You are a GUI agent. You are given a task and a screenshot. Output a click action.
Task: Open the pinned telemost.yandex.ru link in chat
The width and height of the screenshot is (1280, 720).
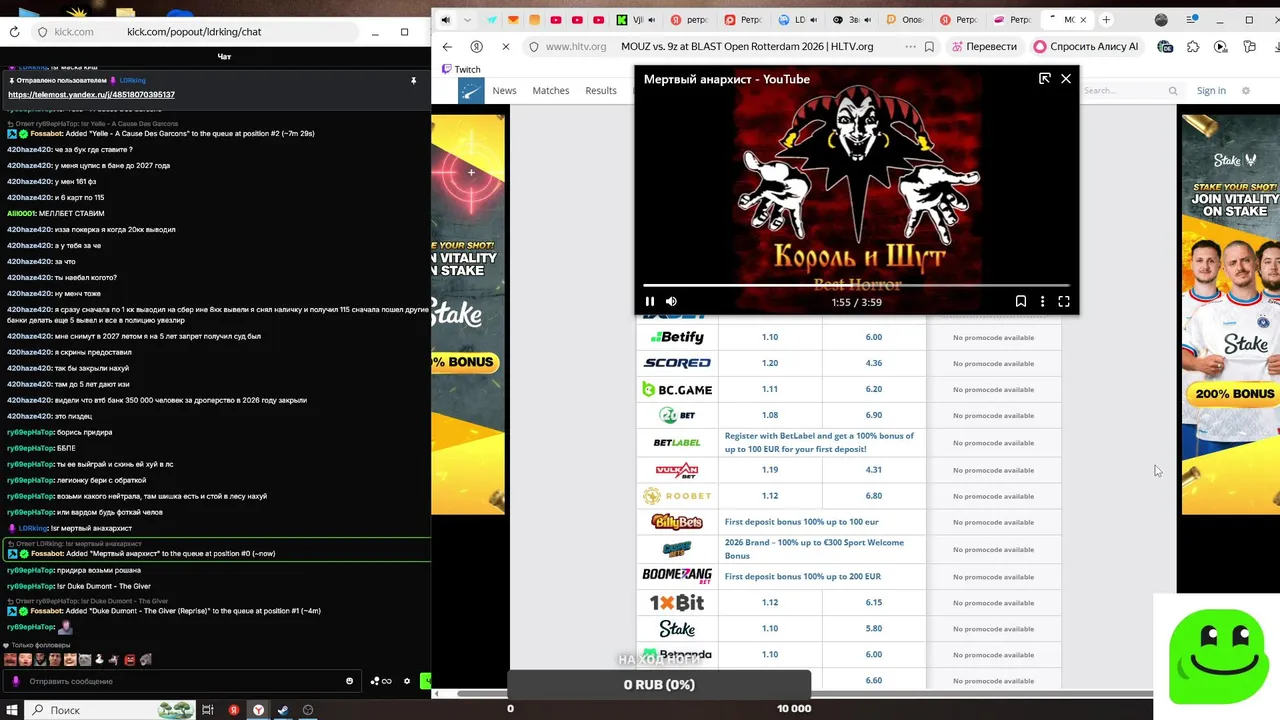click(x=91, y=95)
